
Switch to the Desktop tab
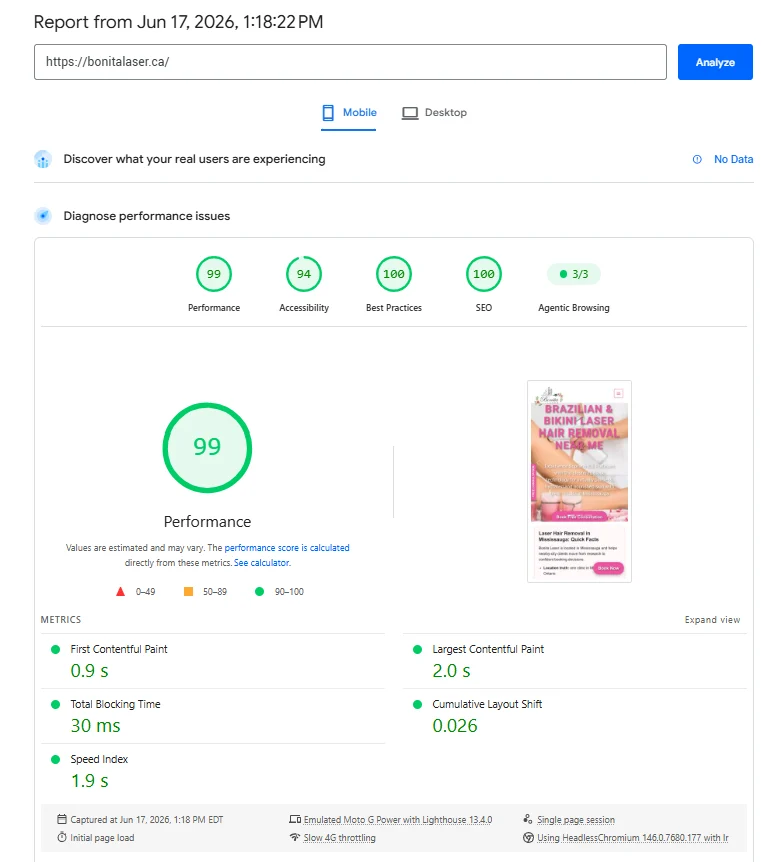pos(434,113)
